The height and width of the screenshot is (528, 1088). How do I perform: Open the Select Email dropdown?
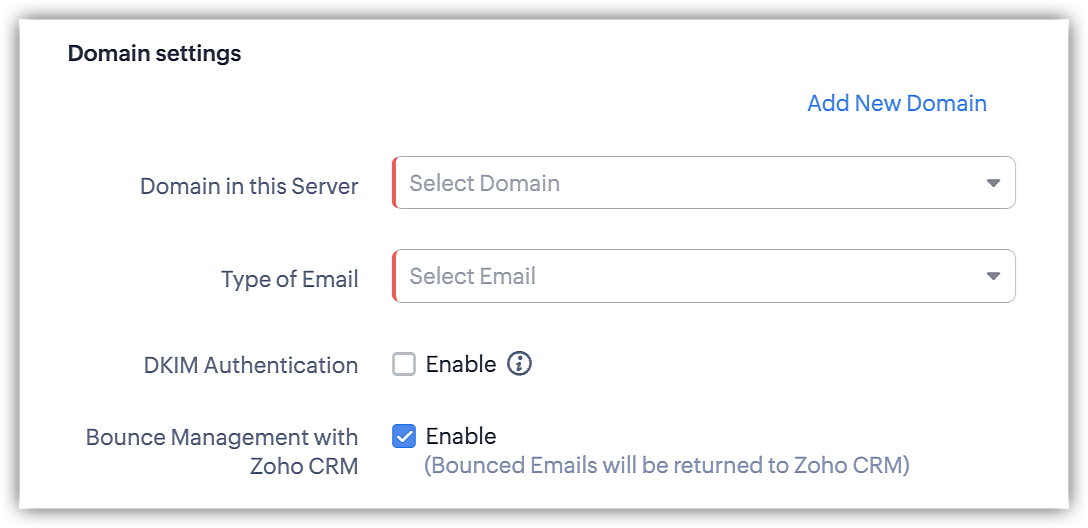click(x=704, y=276)
